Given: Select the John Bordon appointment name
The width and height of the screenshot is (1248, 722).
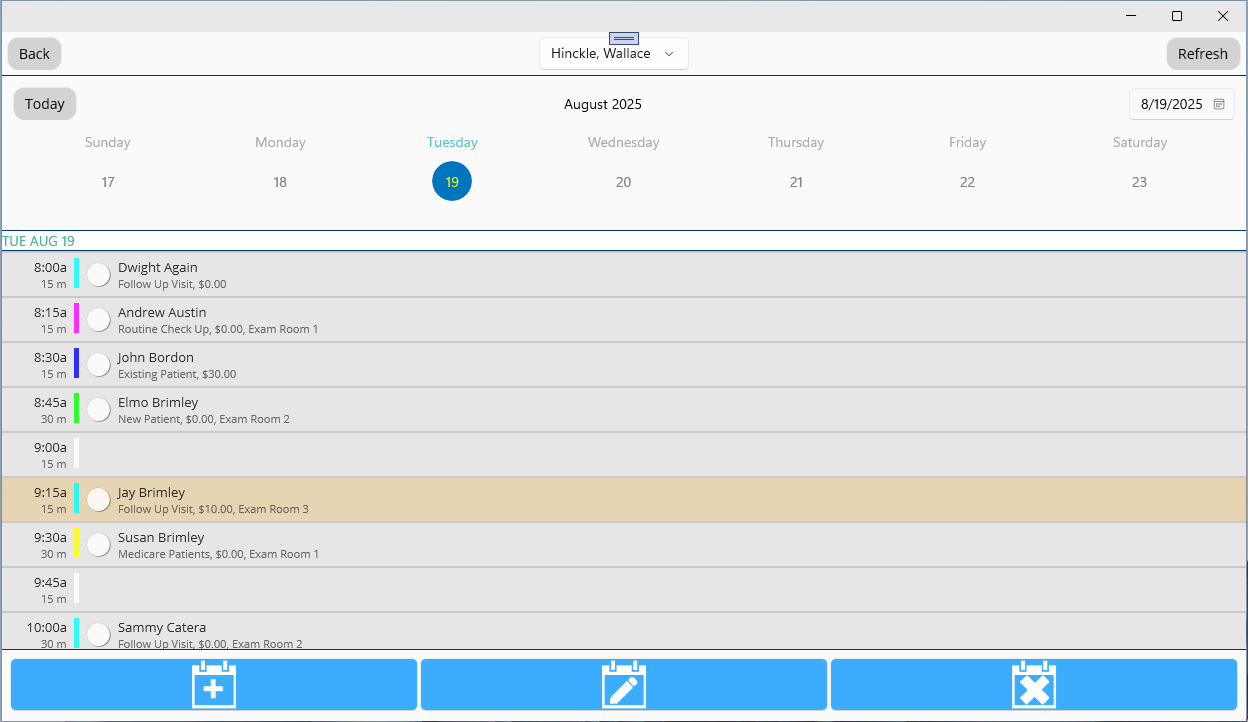Looking at the screenshot, I should pyautogui.click(x=156, y=357).
